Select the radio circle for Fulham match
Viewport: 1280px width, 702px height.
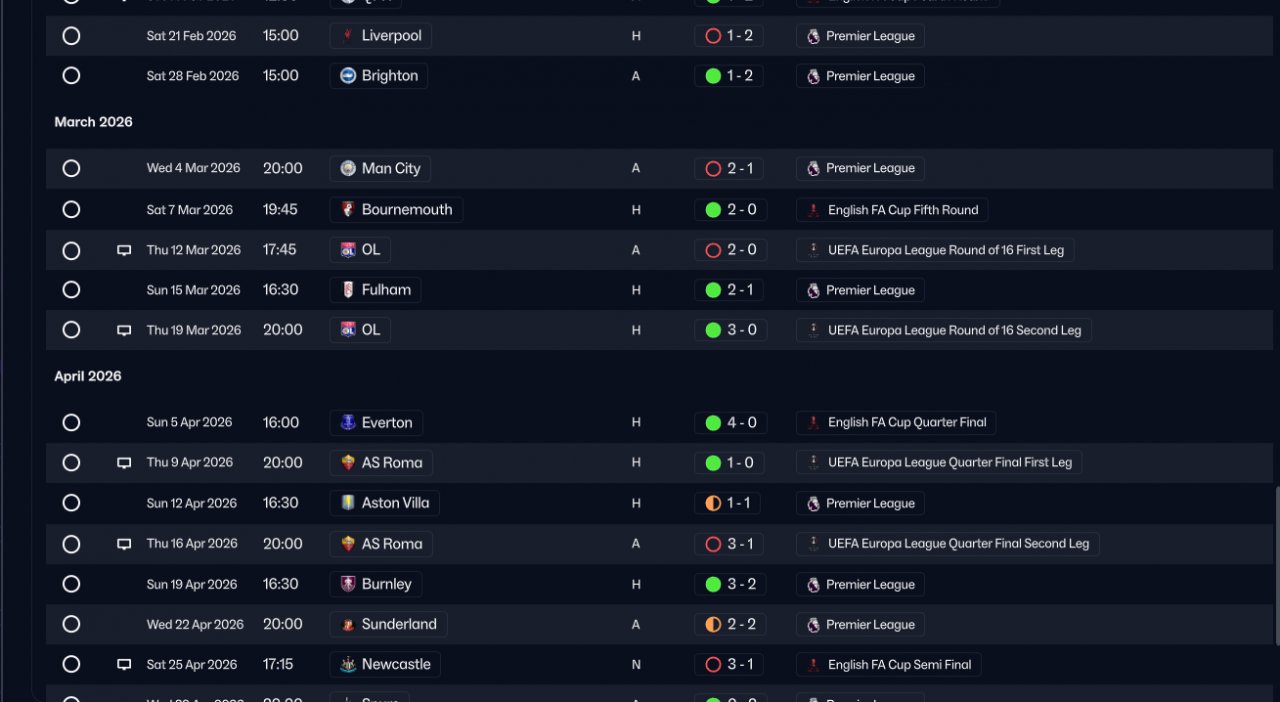point(71,290)
